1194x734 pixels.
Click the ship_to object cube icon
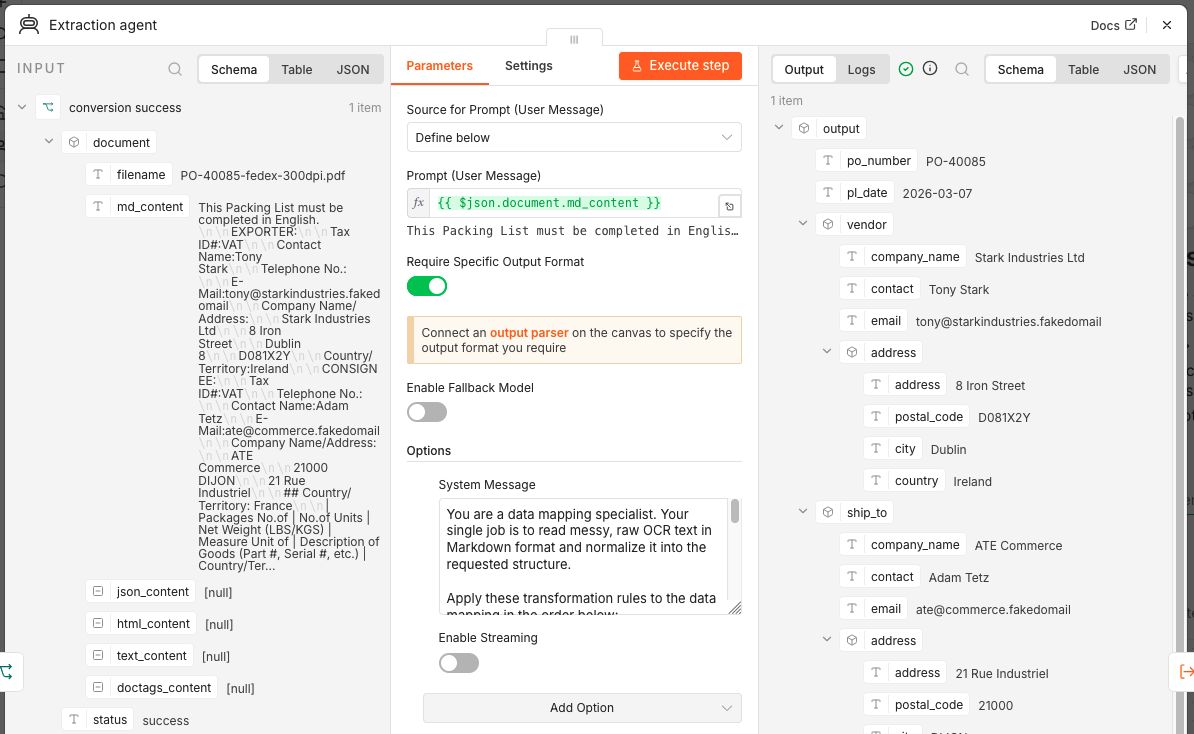(828, 512)
